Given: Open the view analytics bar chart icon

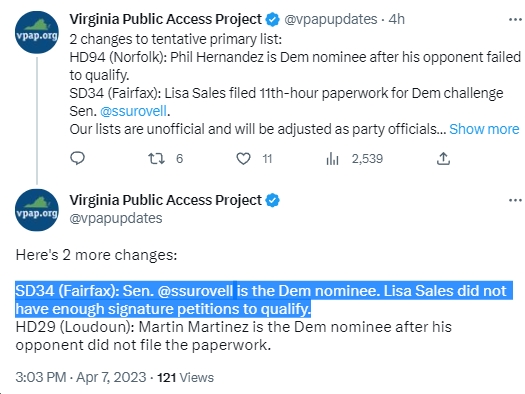Looking at the screenshot, I should (332, 159).
